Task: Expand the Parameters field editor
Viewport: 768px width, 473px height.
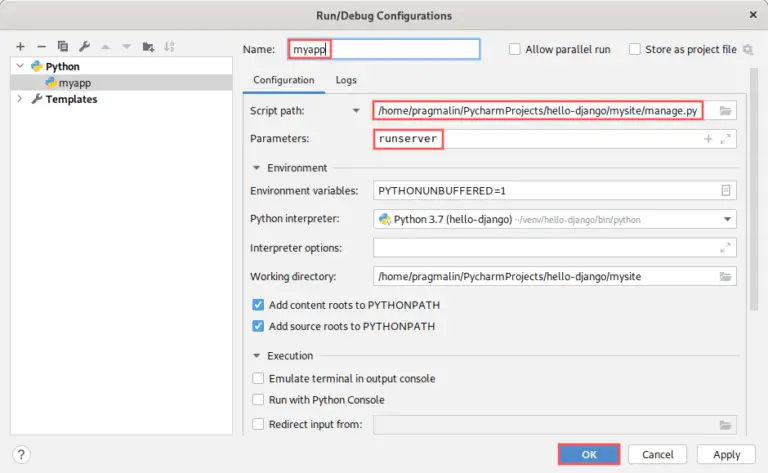Action: [x=725, y=139]
